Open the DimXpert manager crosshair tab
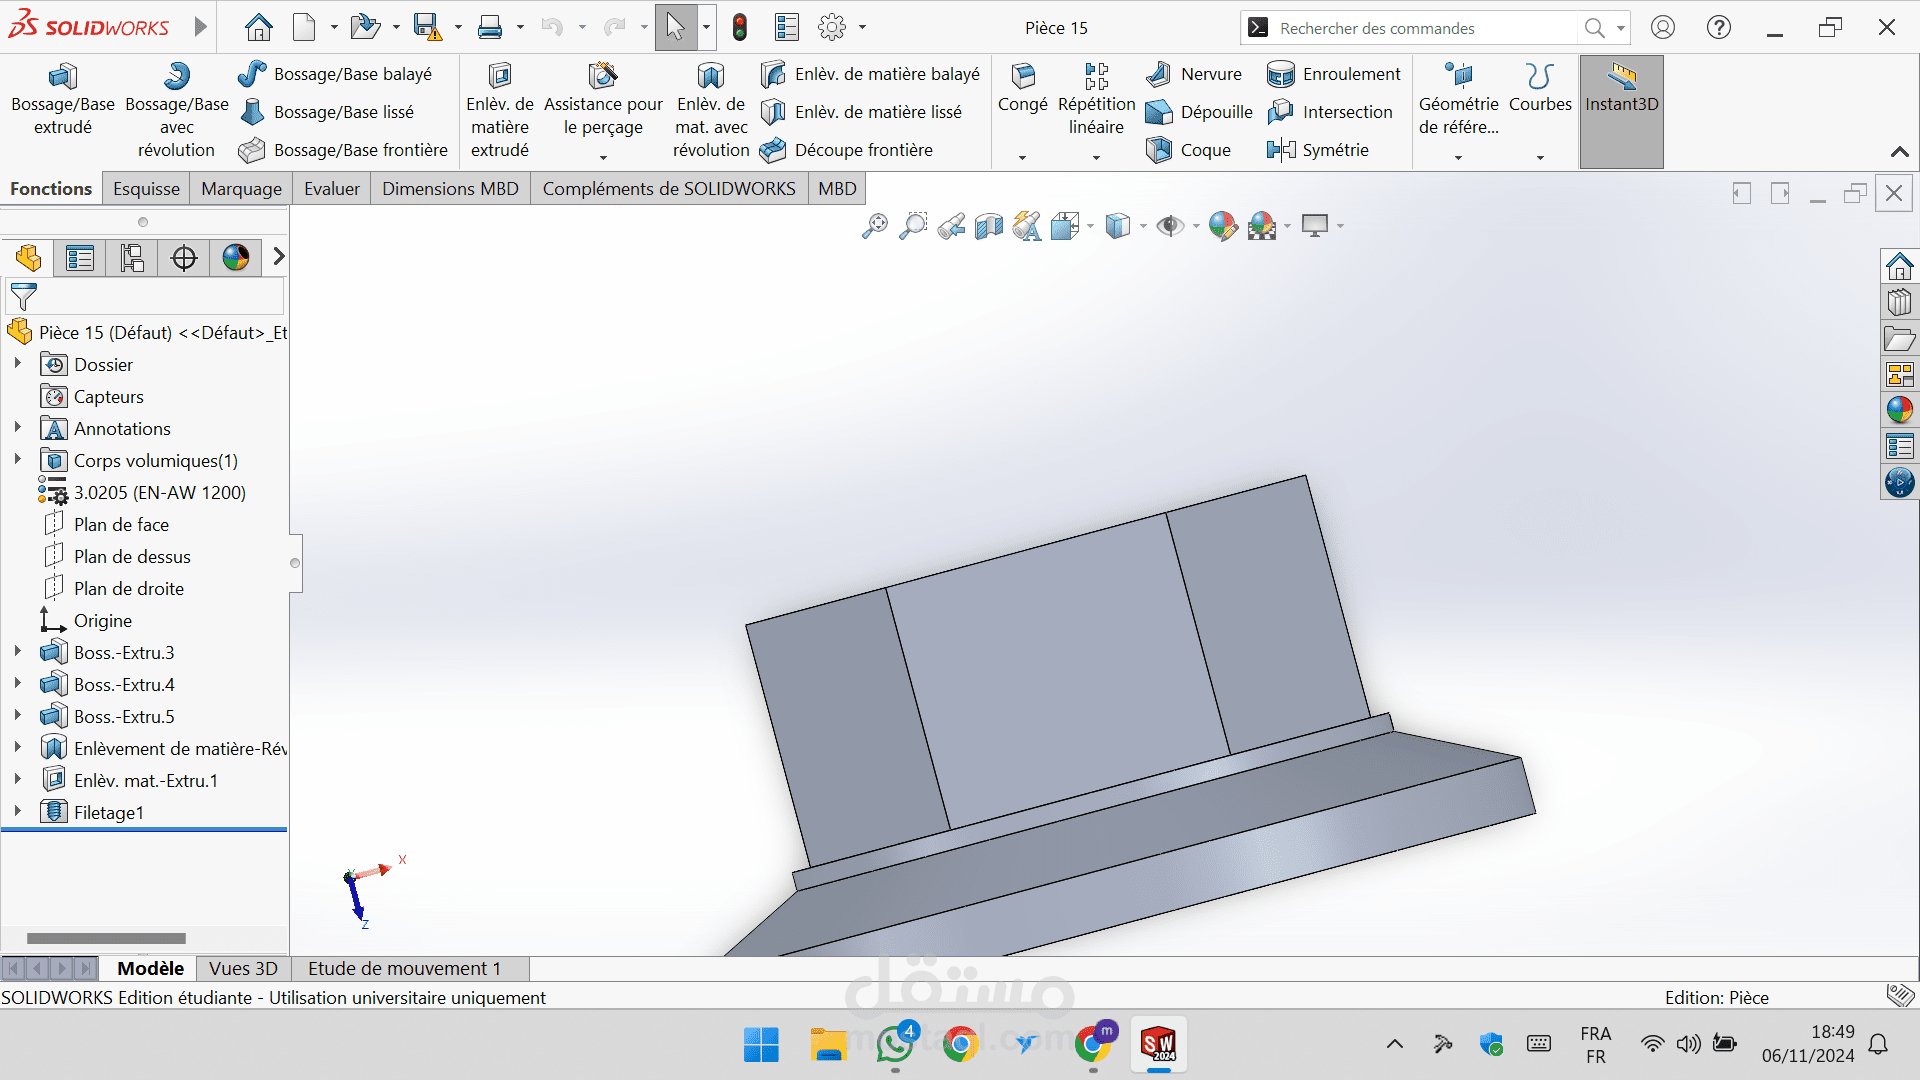Image resolution: width=1920 pixels, height=1080 pixels. tap(184, 258)
